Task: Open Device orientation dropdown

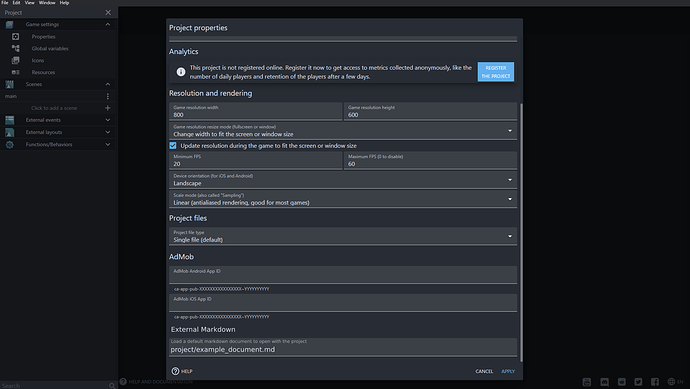Action: pos(343,180)
